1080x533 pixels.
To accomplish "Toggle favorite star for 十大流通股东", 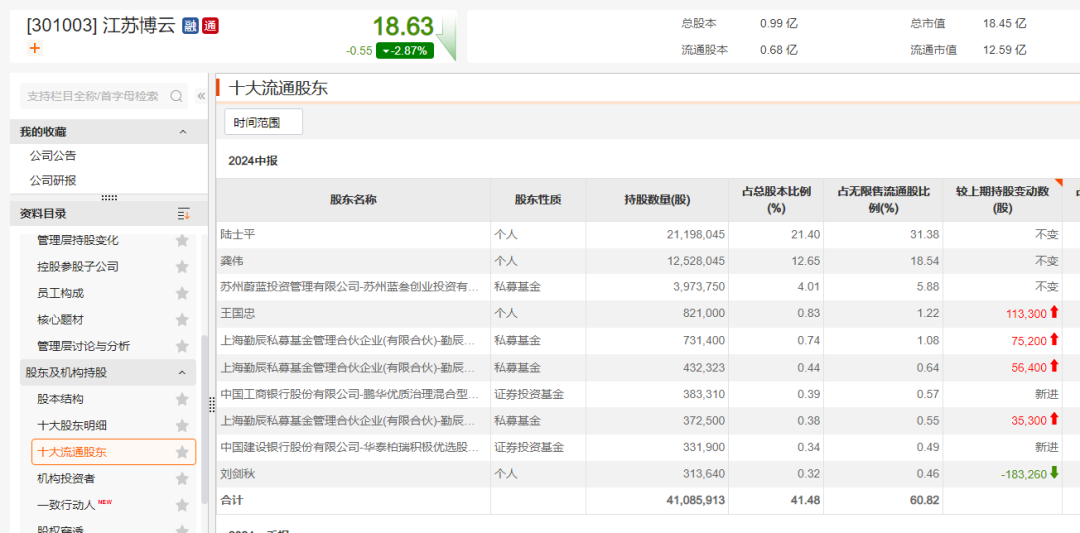I will (x=182, y=452).
